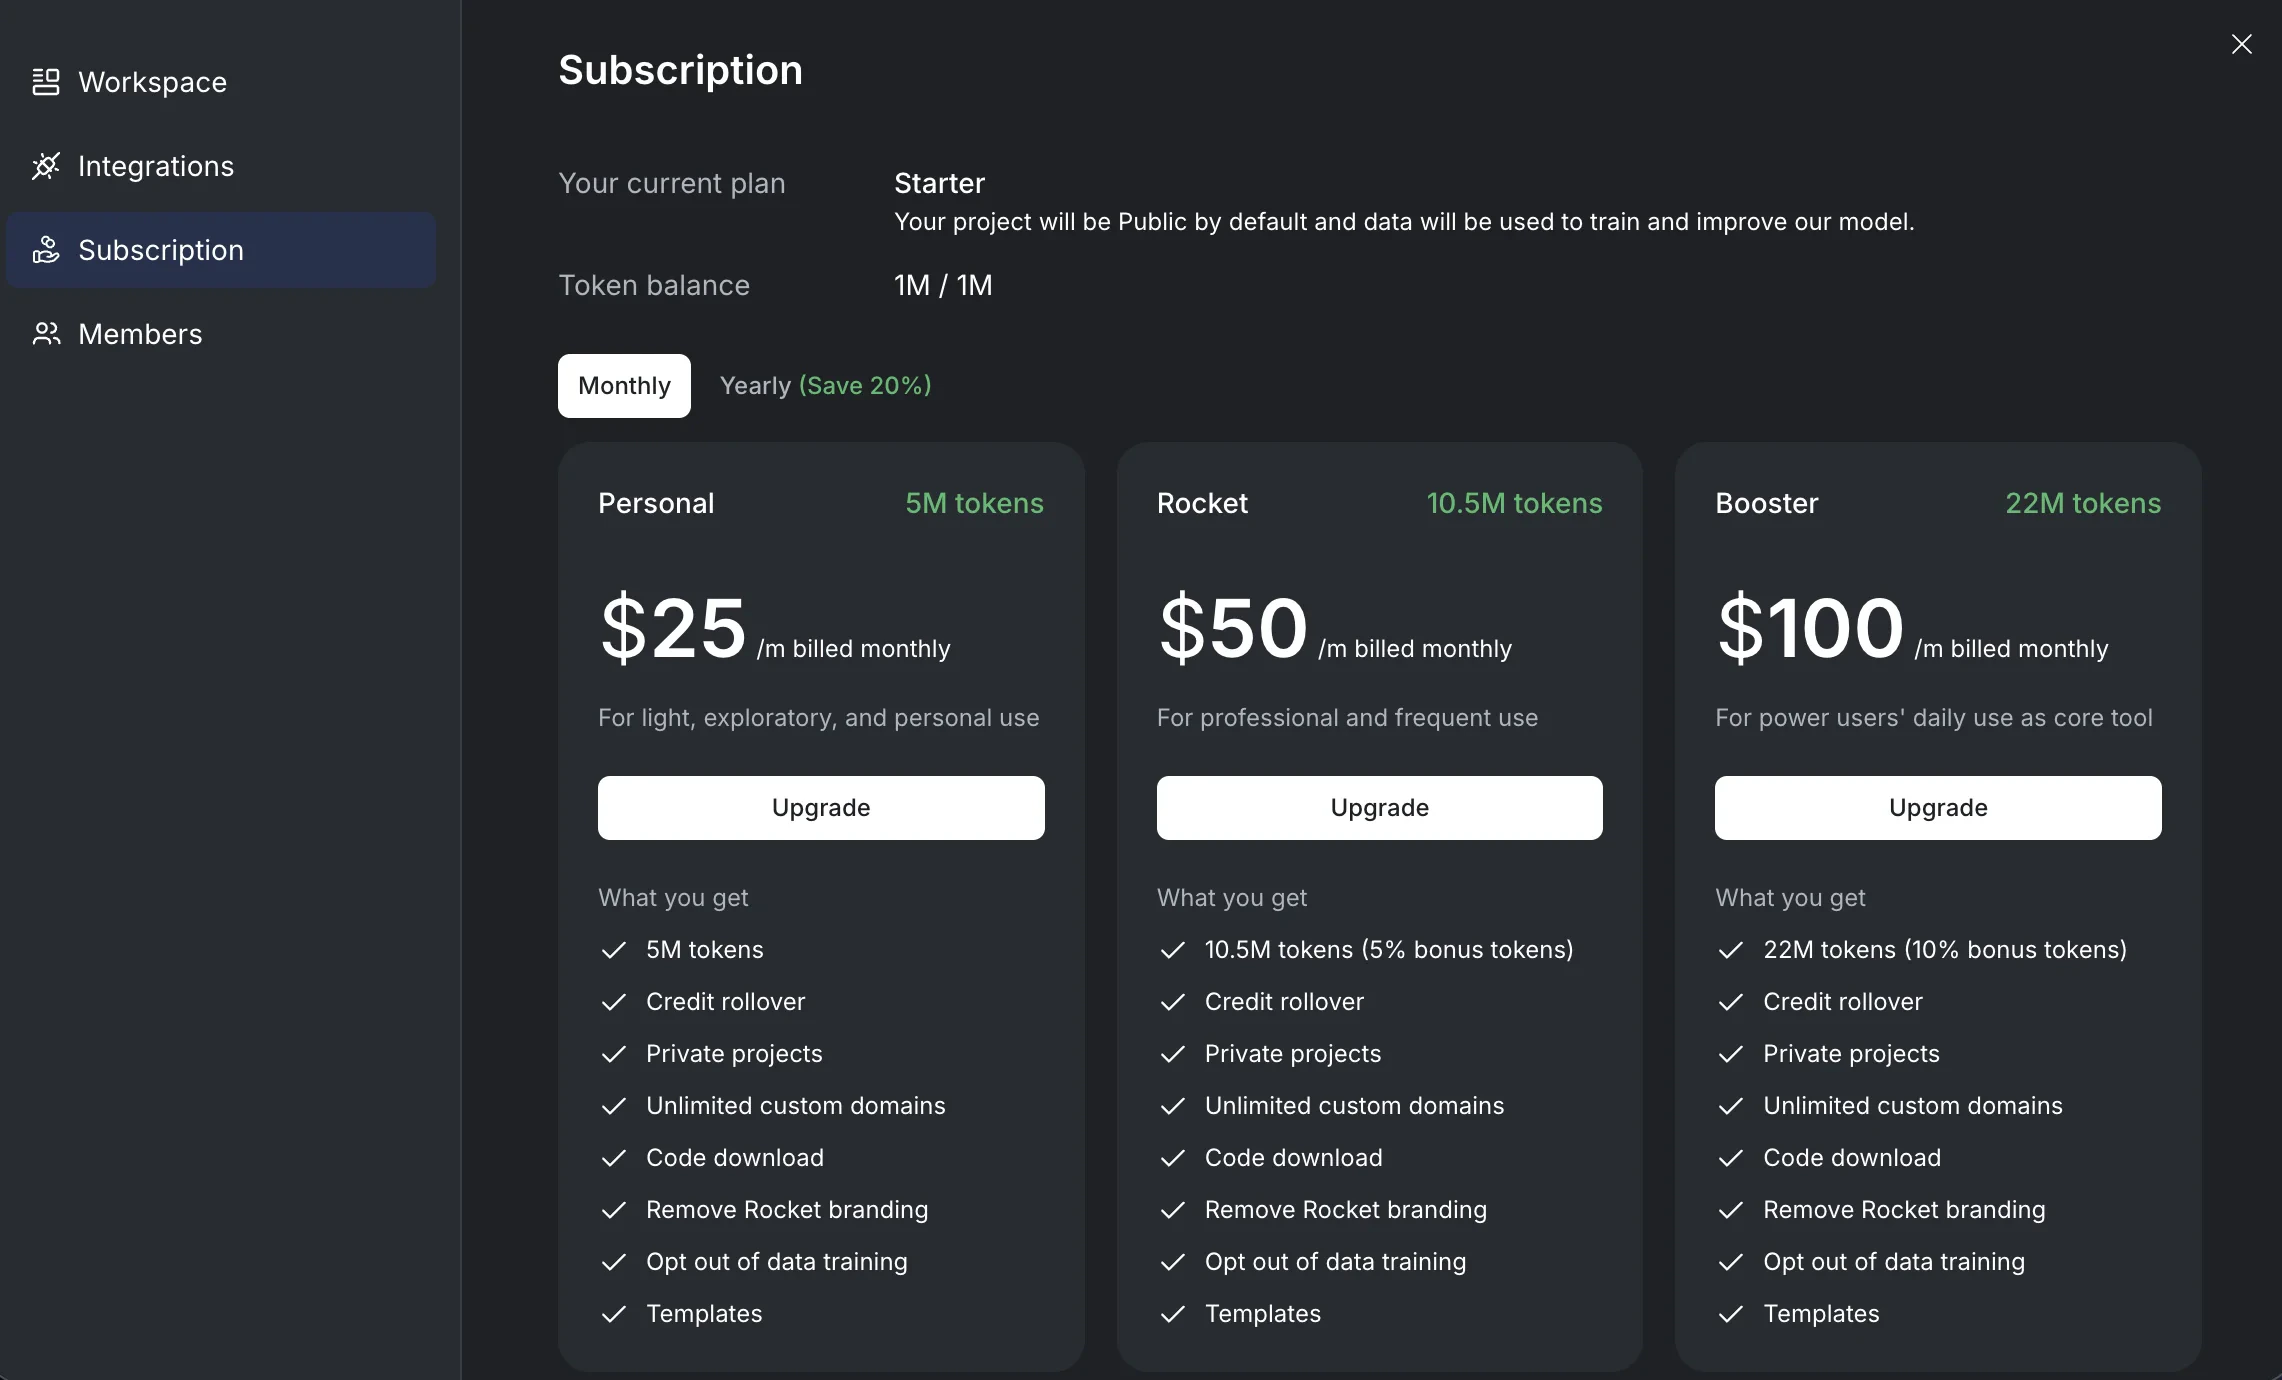Upgrade to the Booster plan
The height and width of the screenshot is (1380, 2282).
point(1937,807)
